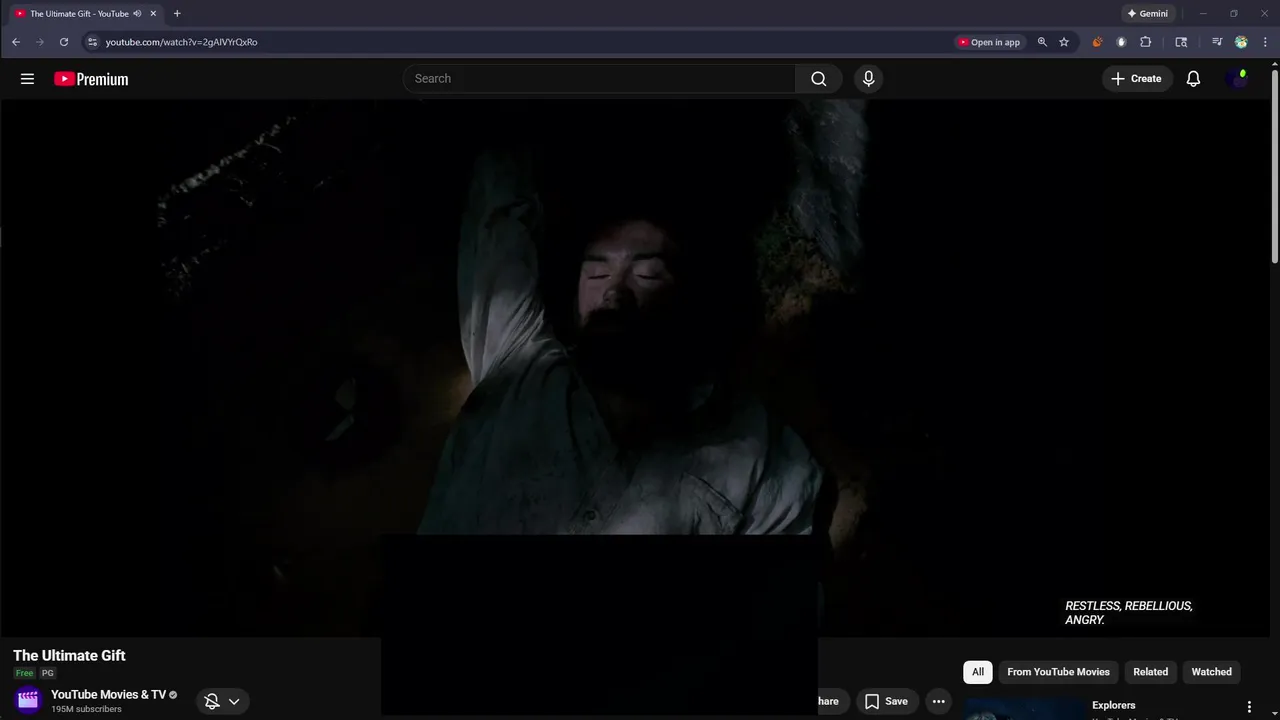This screenshot has width=1280, height=720.
Task: Click the page vertical scrollbar
Action: click(1275, 165)
